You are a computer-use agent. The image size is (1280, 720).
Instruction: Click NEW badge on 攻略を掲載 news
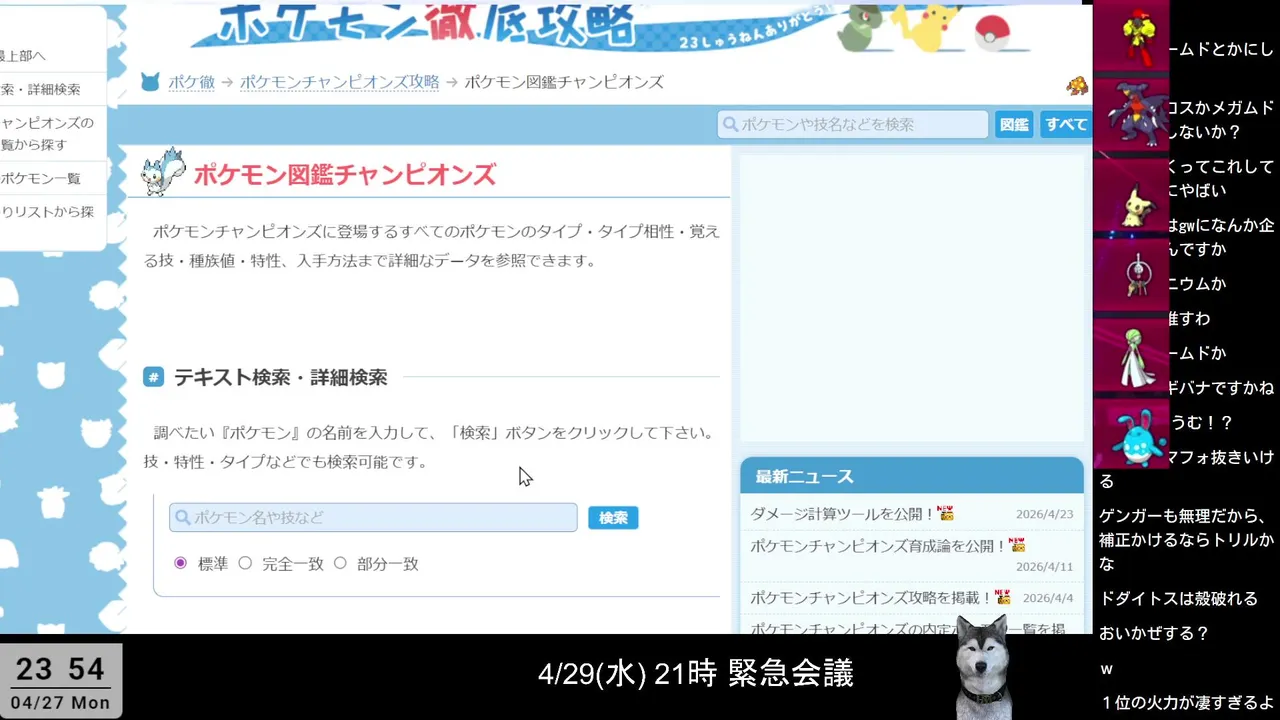click(1002, 597)
